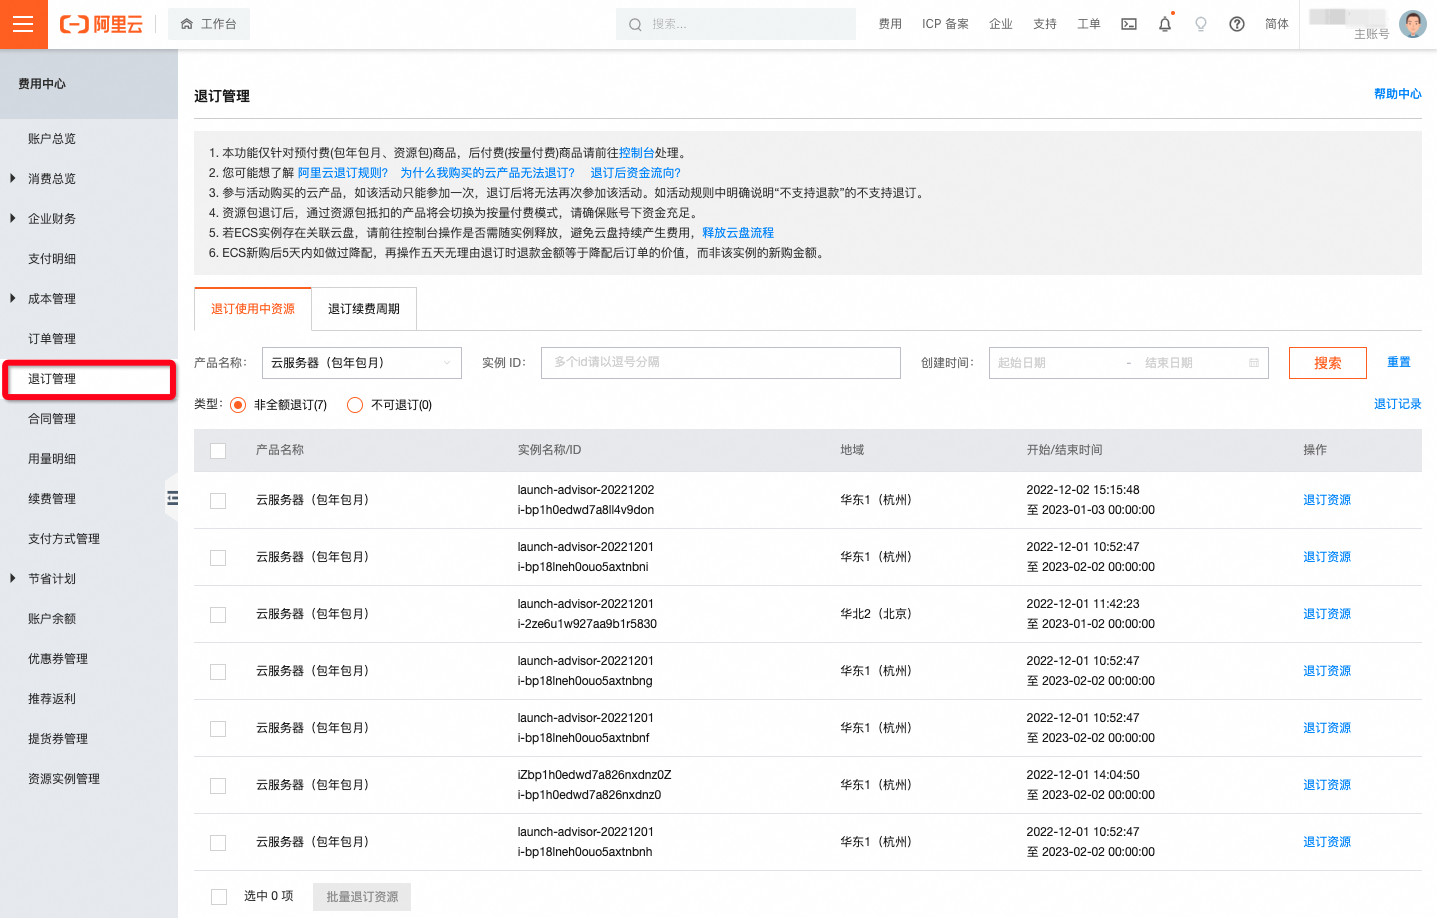Open 订单管理 in the sidebar
The image size is (1437, 918).
52,339
